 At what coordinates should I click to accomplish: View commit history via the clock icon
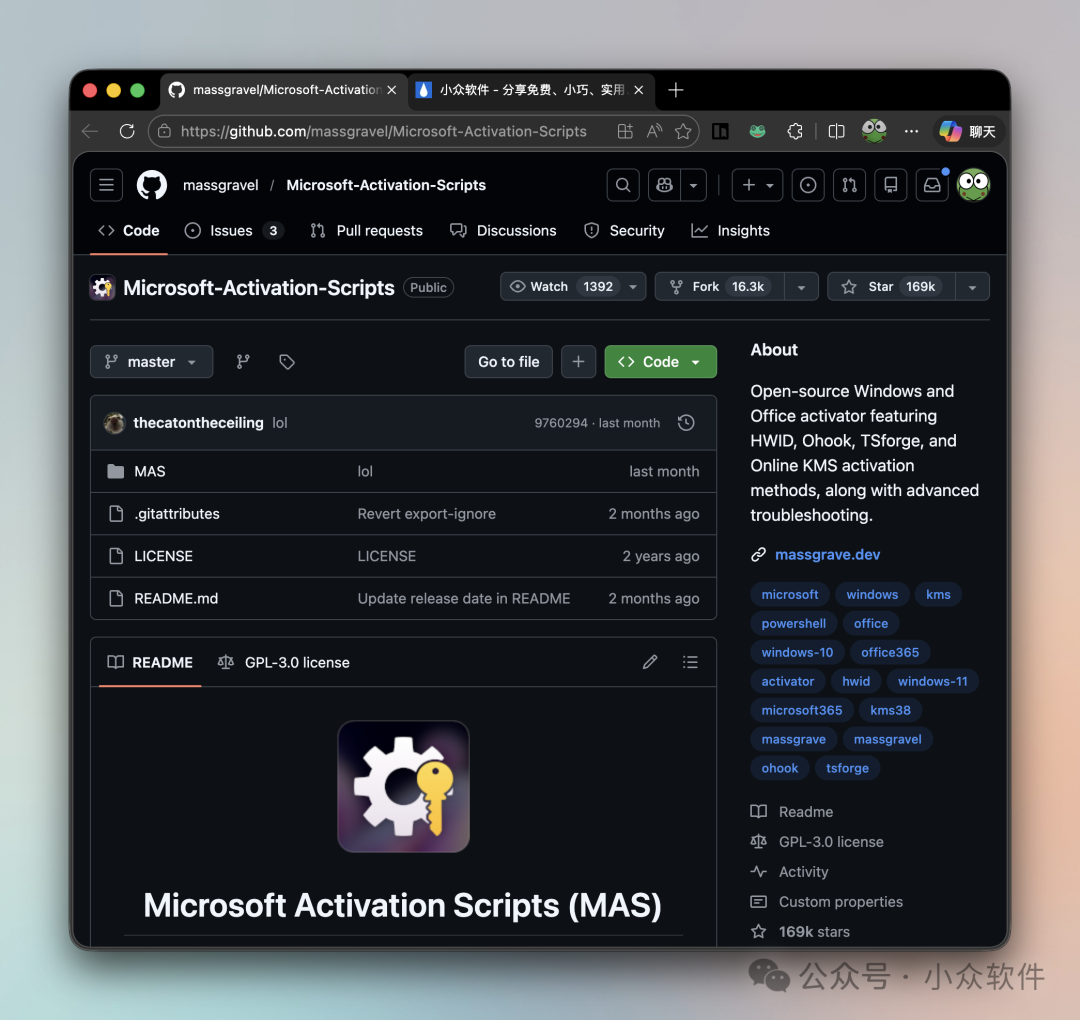point(686,422)
